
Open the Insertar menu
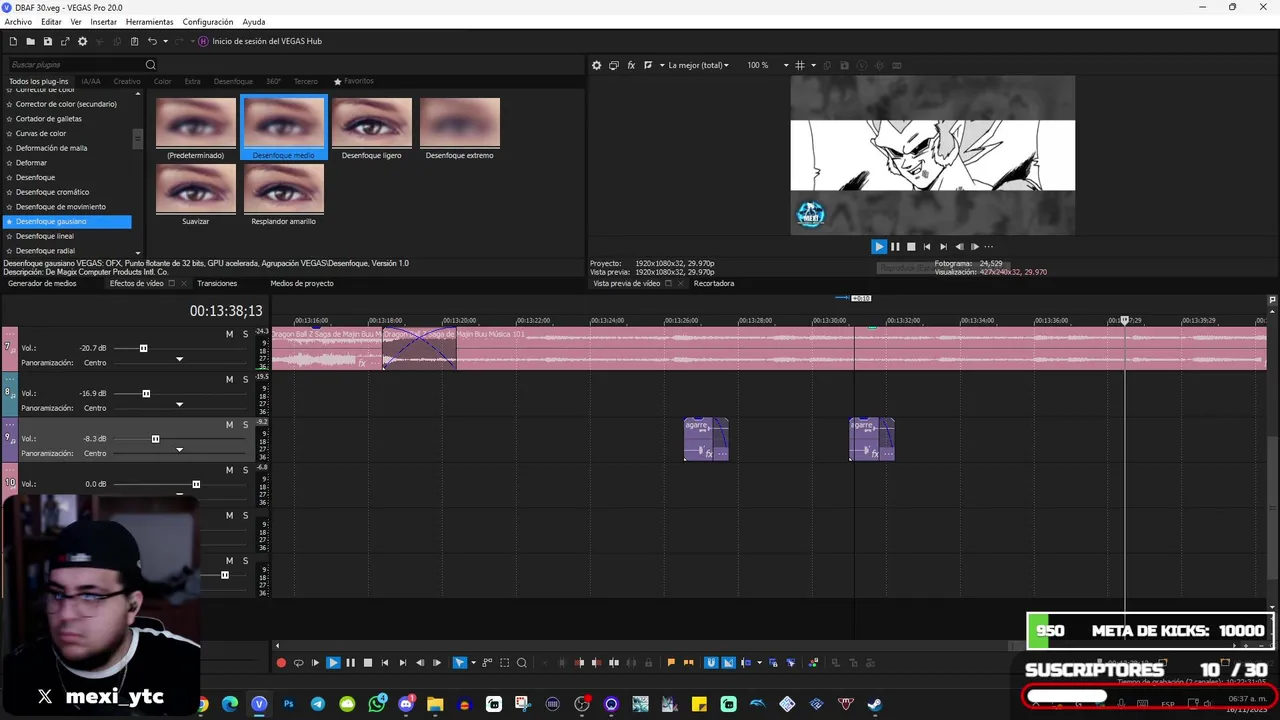click(103, 21)
